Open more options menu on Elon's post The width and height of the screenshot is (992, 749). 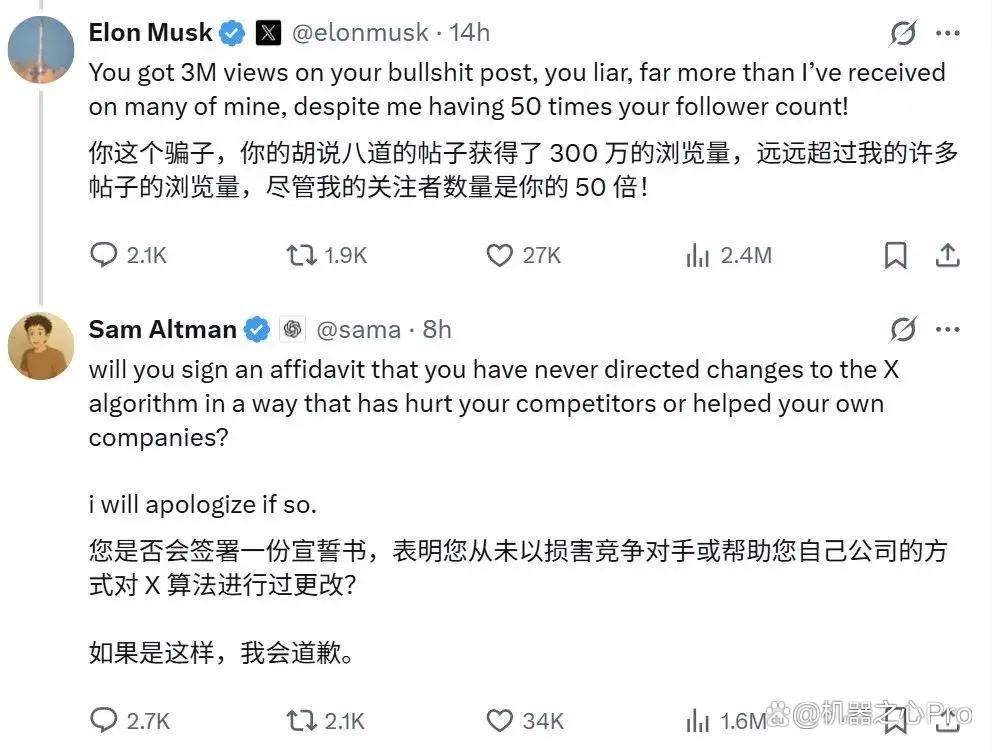coord(947,33)
